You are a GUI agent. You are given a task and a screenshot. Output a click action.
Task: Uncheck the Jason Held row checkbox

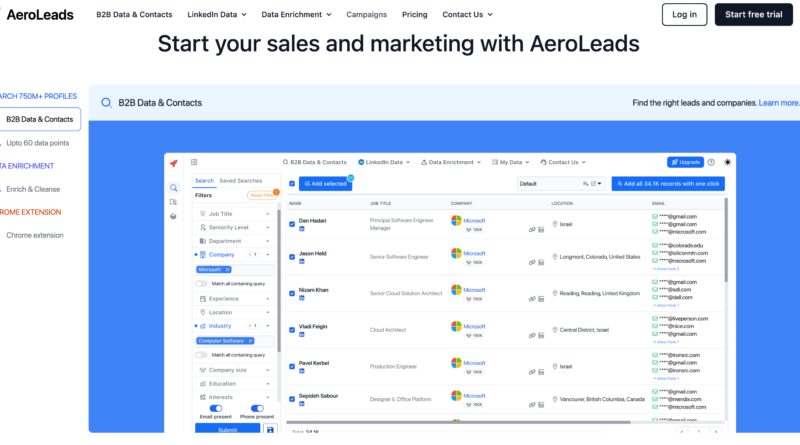(x=292, y=257)
